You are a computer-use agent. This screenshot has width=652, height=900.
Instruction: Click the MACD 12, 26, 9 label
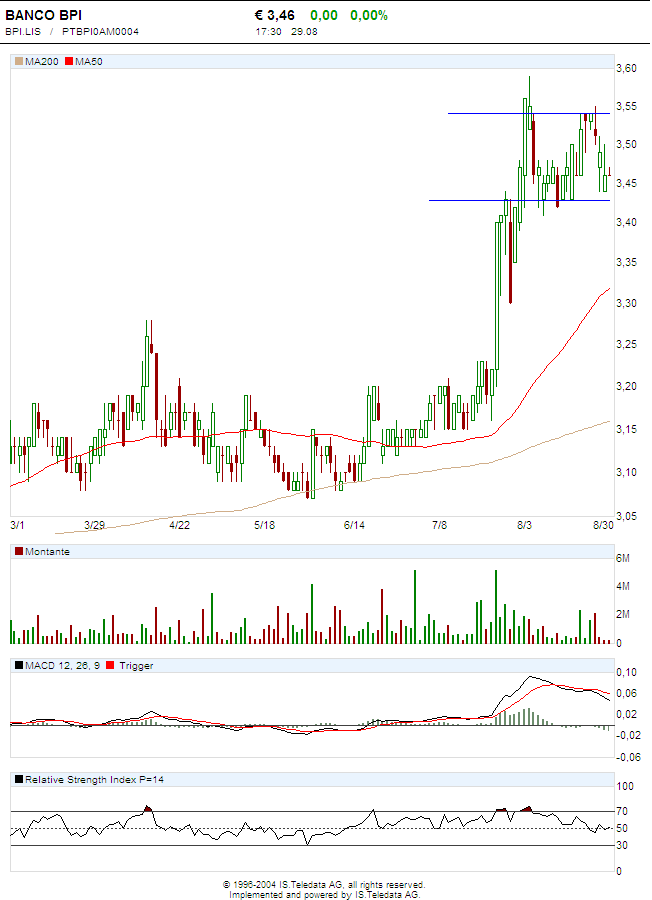pyautogui.click(x=63, y=666)
